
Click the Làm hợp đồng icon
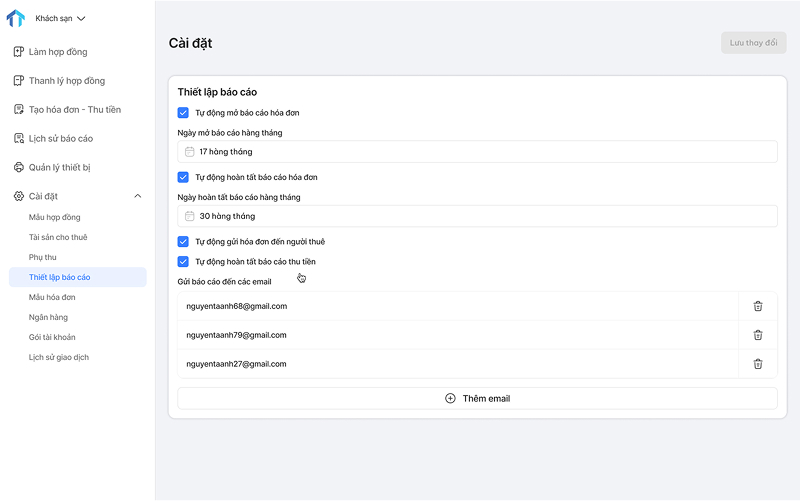(19, 52)
